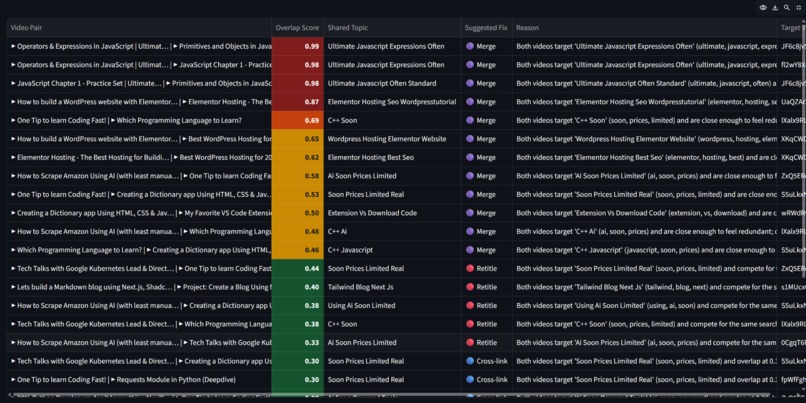Click the 0.46 overlap score cell
806x403 pixels.
click(298, 250)
